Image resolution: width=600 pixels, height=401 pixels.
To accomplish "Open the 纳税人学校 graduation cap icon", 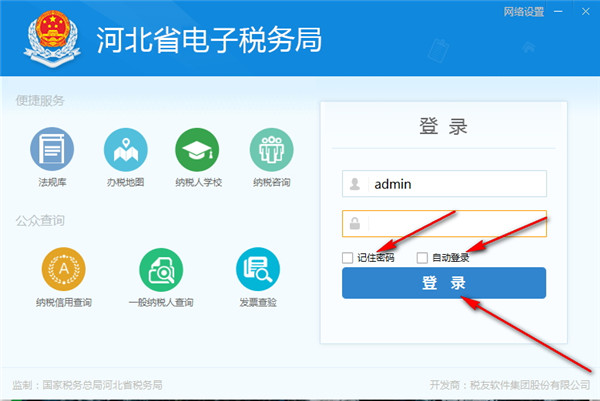I will point(197,150).
